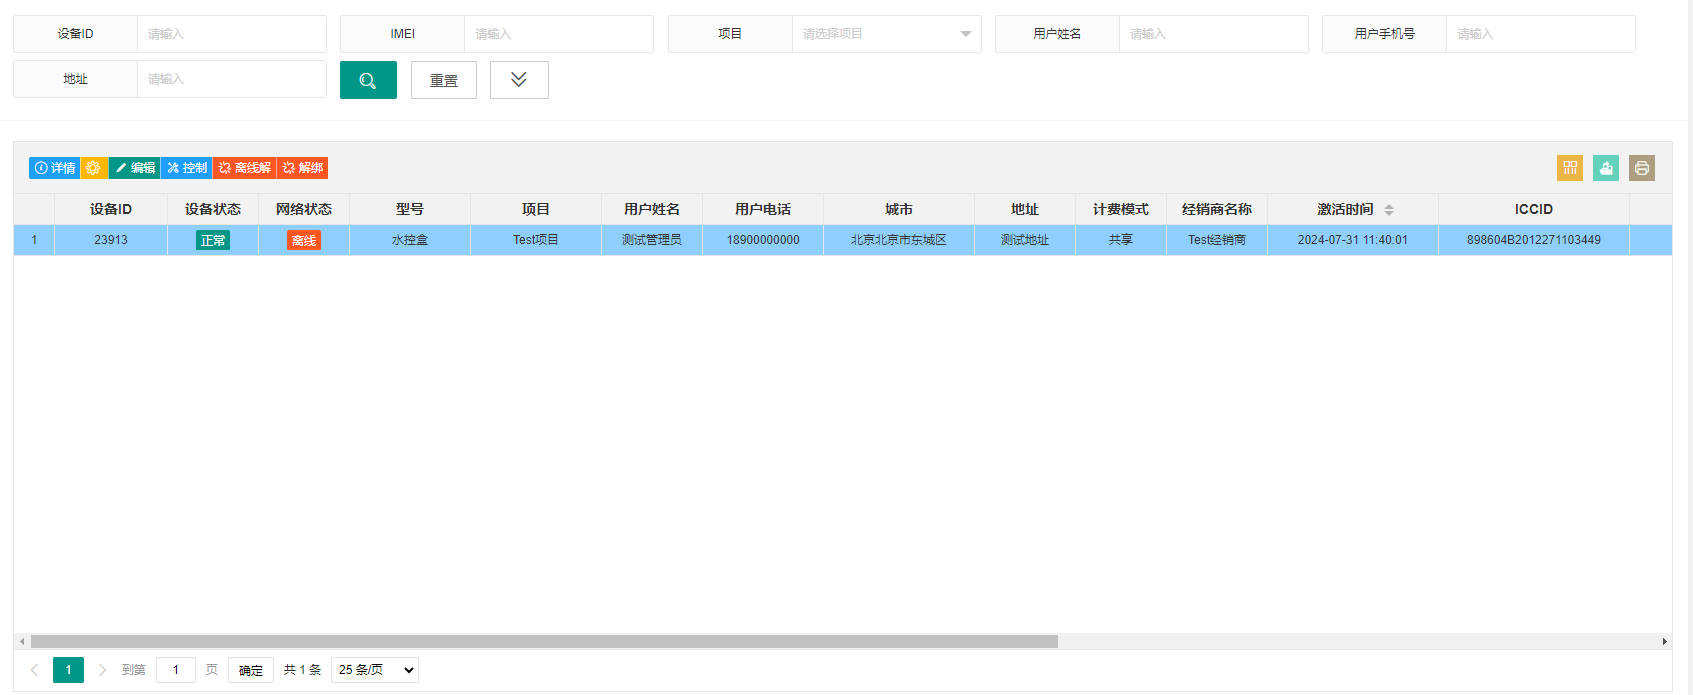Expand more filters with double chevron
The image size is (1693, 695).
point(519,80)
